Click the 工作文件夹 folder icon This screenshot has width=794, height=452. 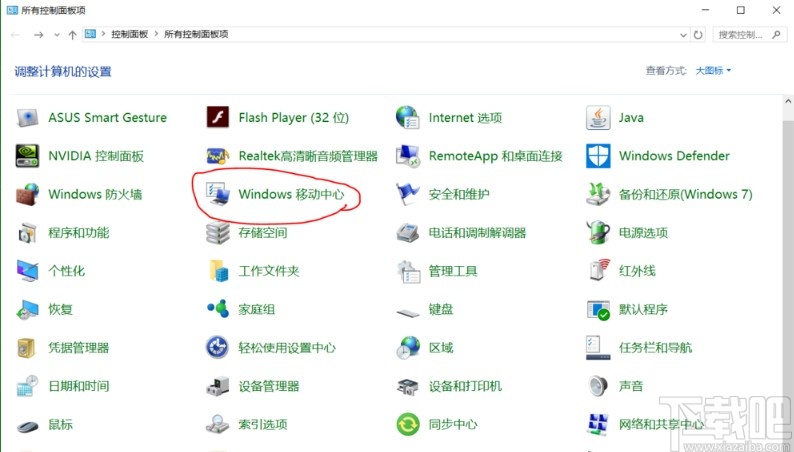pyautogui.click(x=218, y=271)
